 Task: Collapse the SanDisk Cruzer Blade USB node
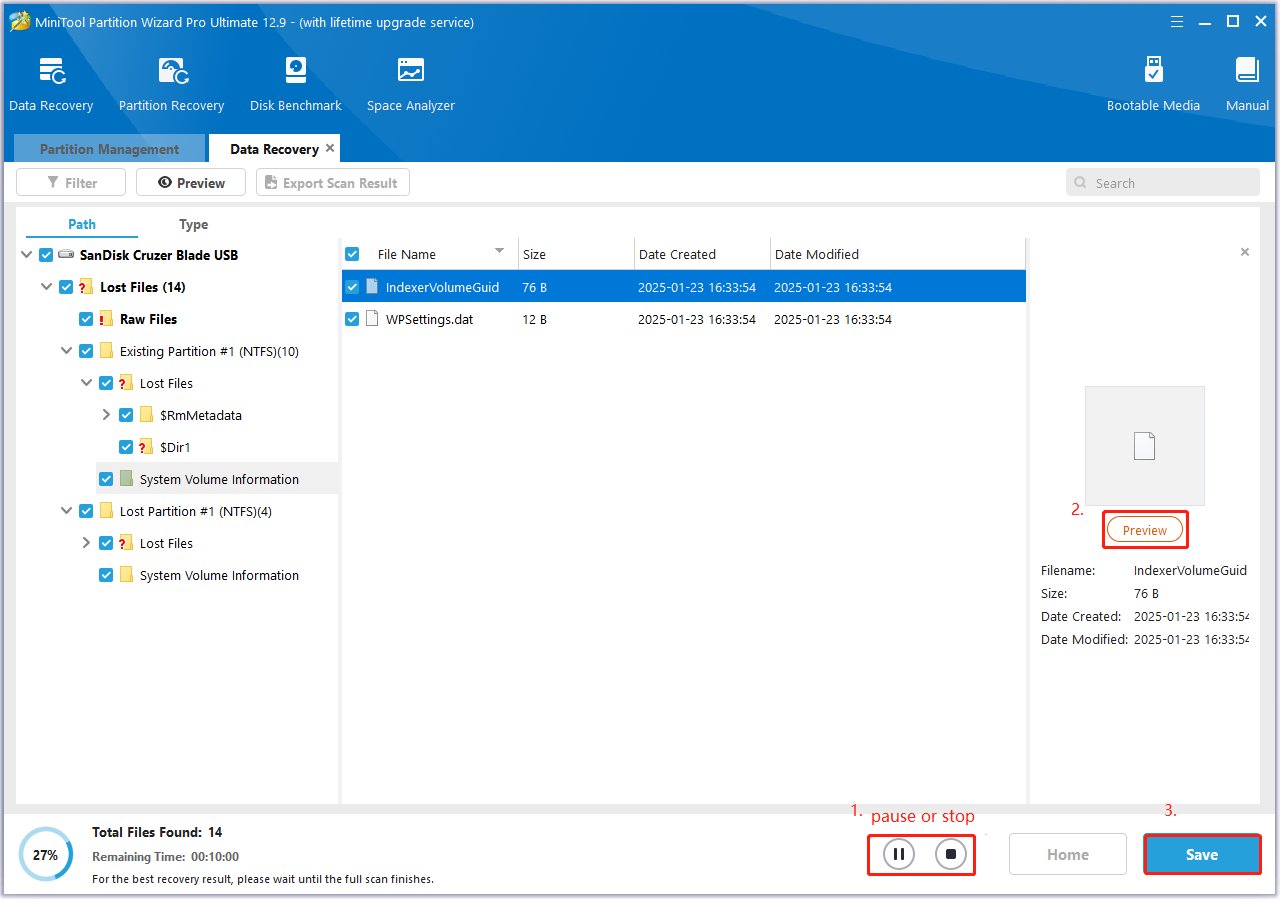[x=26, y=255]
